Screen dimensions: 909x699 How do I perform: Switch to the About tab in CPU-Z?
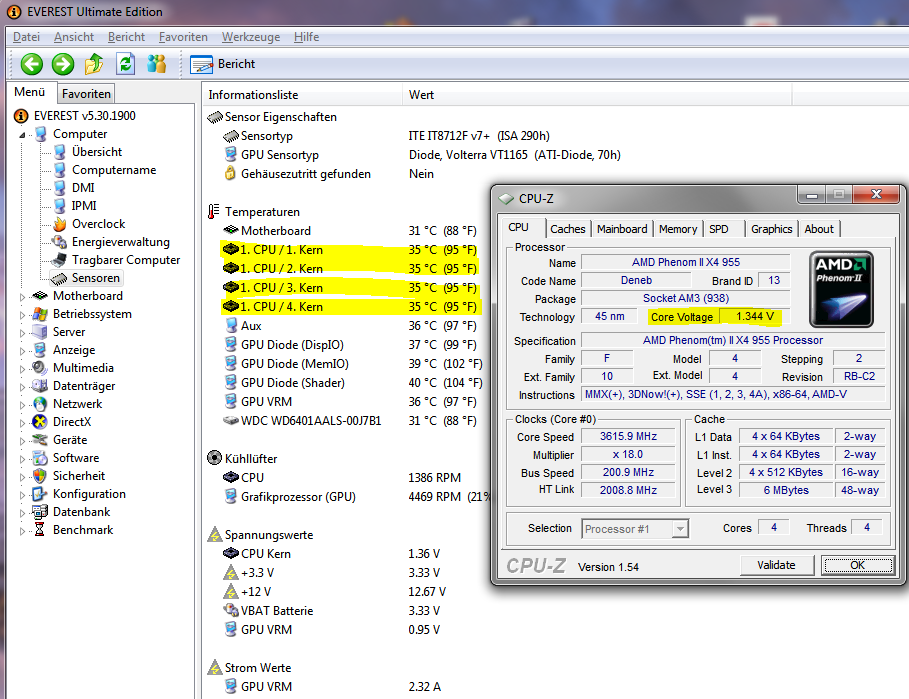click(x=819, y=229)
